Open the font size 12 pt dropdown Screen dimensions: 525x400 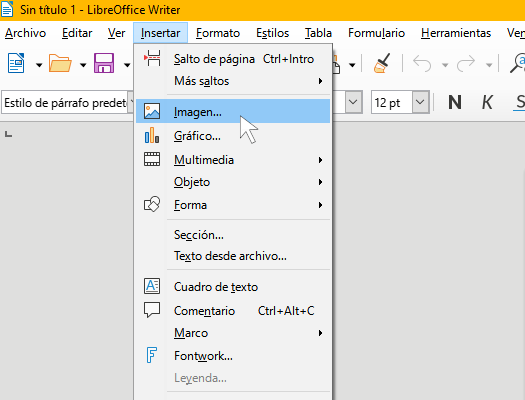coord(420,102)
